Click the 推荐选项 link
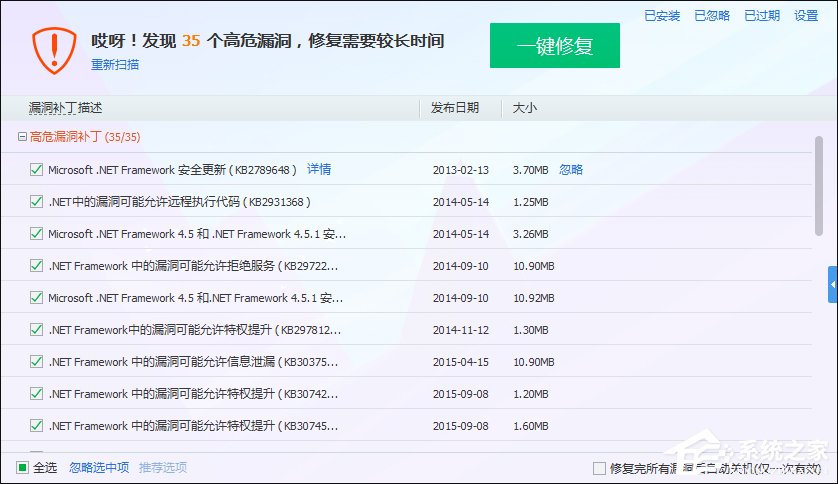 tap(163, 467)
